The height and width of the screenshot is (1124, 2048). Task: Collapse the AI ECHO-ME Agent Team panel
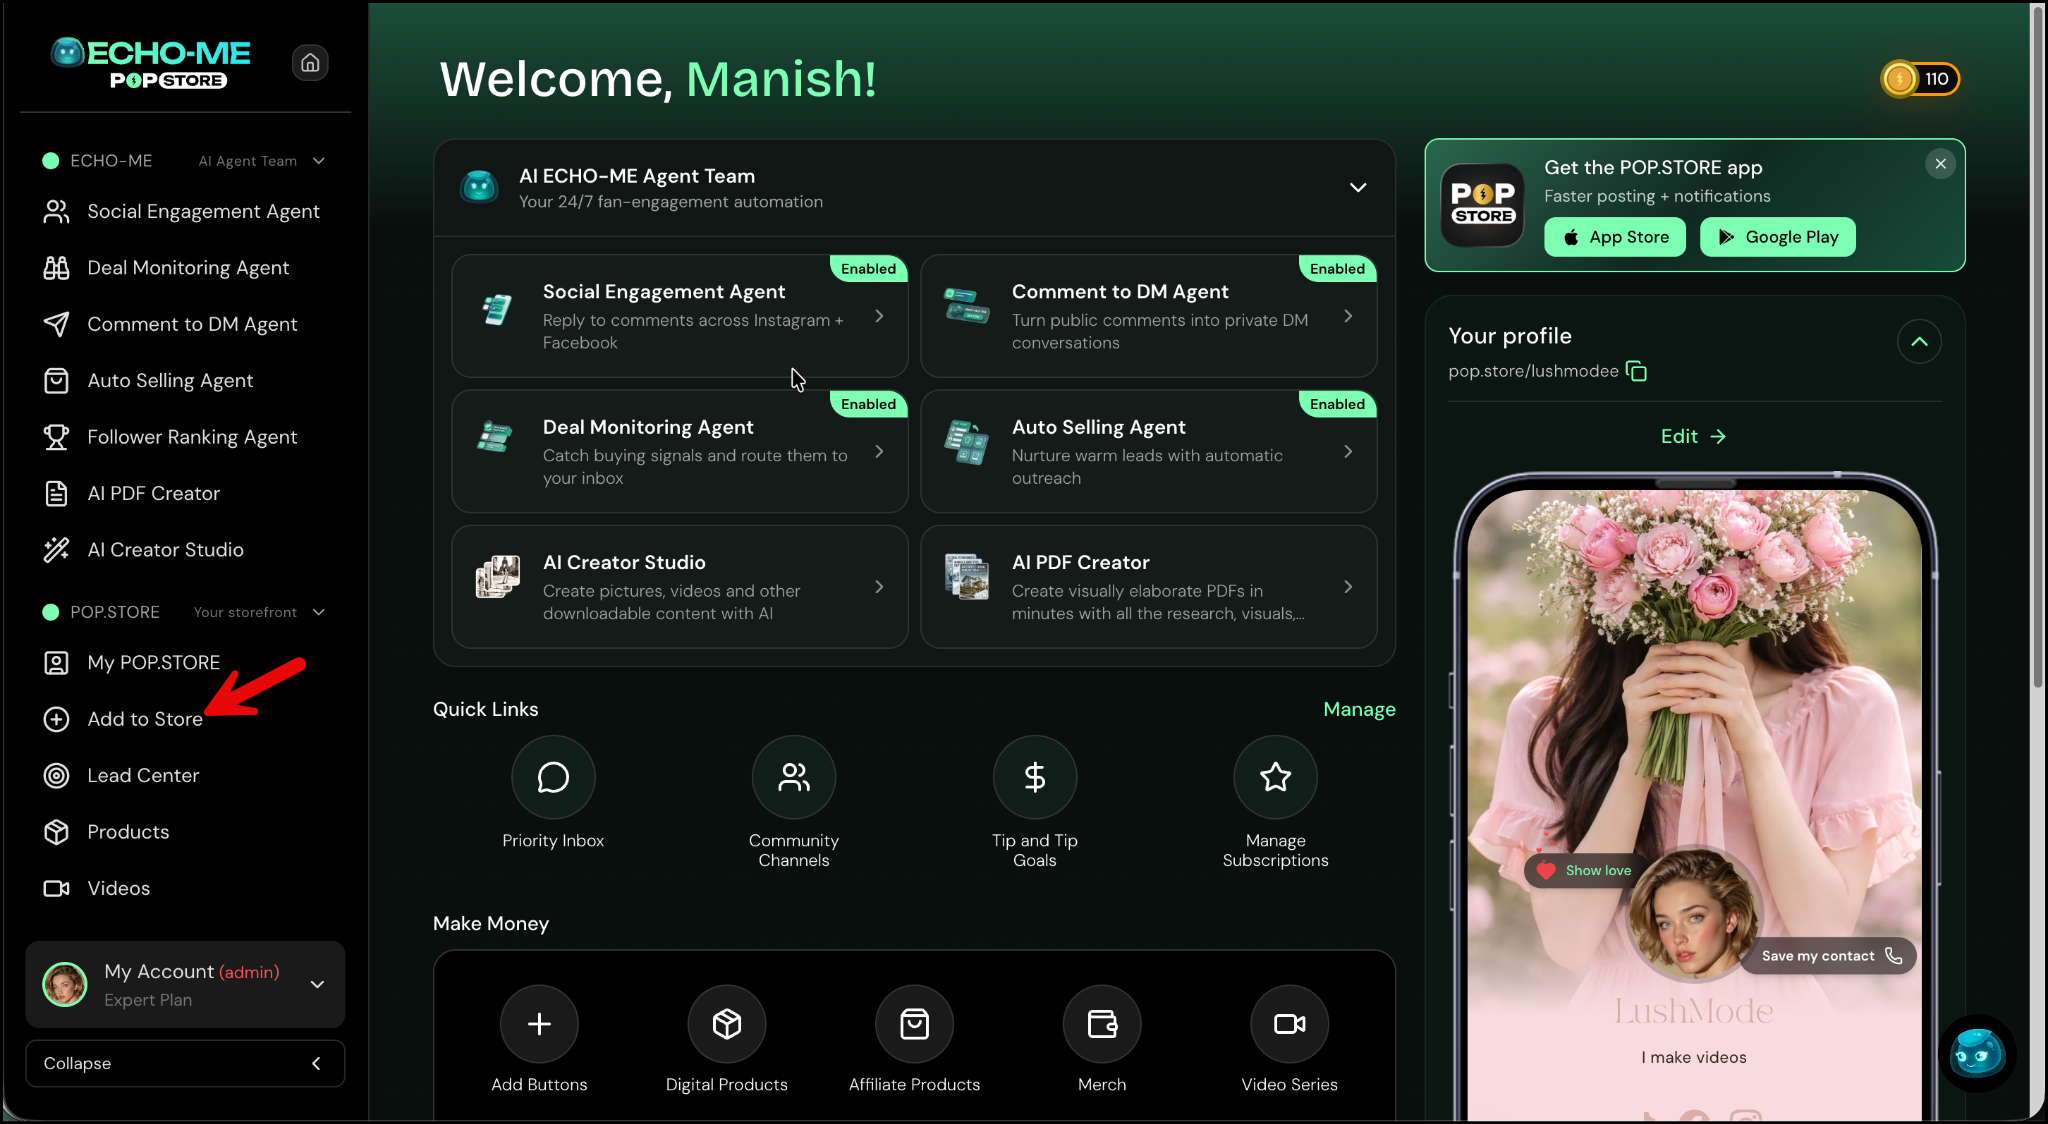pyautogui.click(x=1358, y=188)
